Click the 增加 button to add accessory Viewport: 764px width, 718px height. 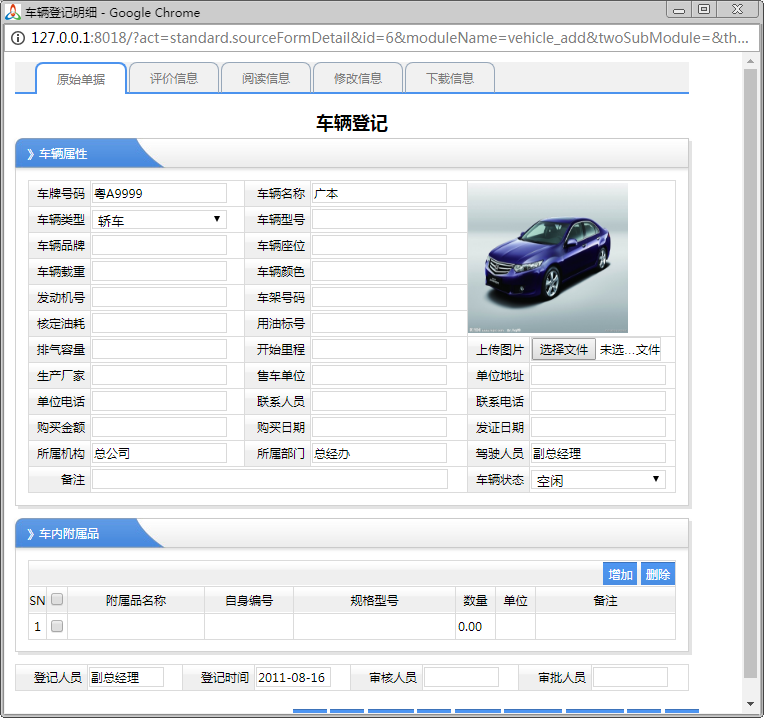620,574
